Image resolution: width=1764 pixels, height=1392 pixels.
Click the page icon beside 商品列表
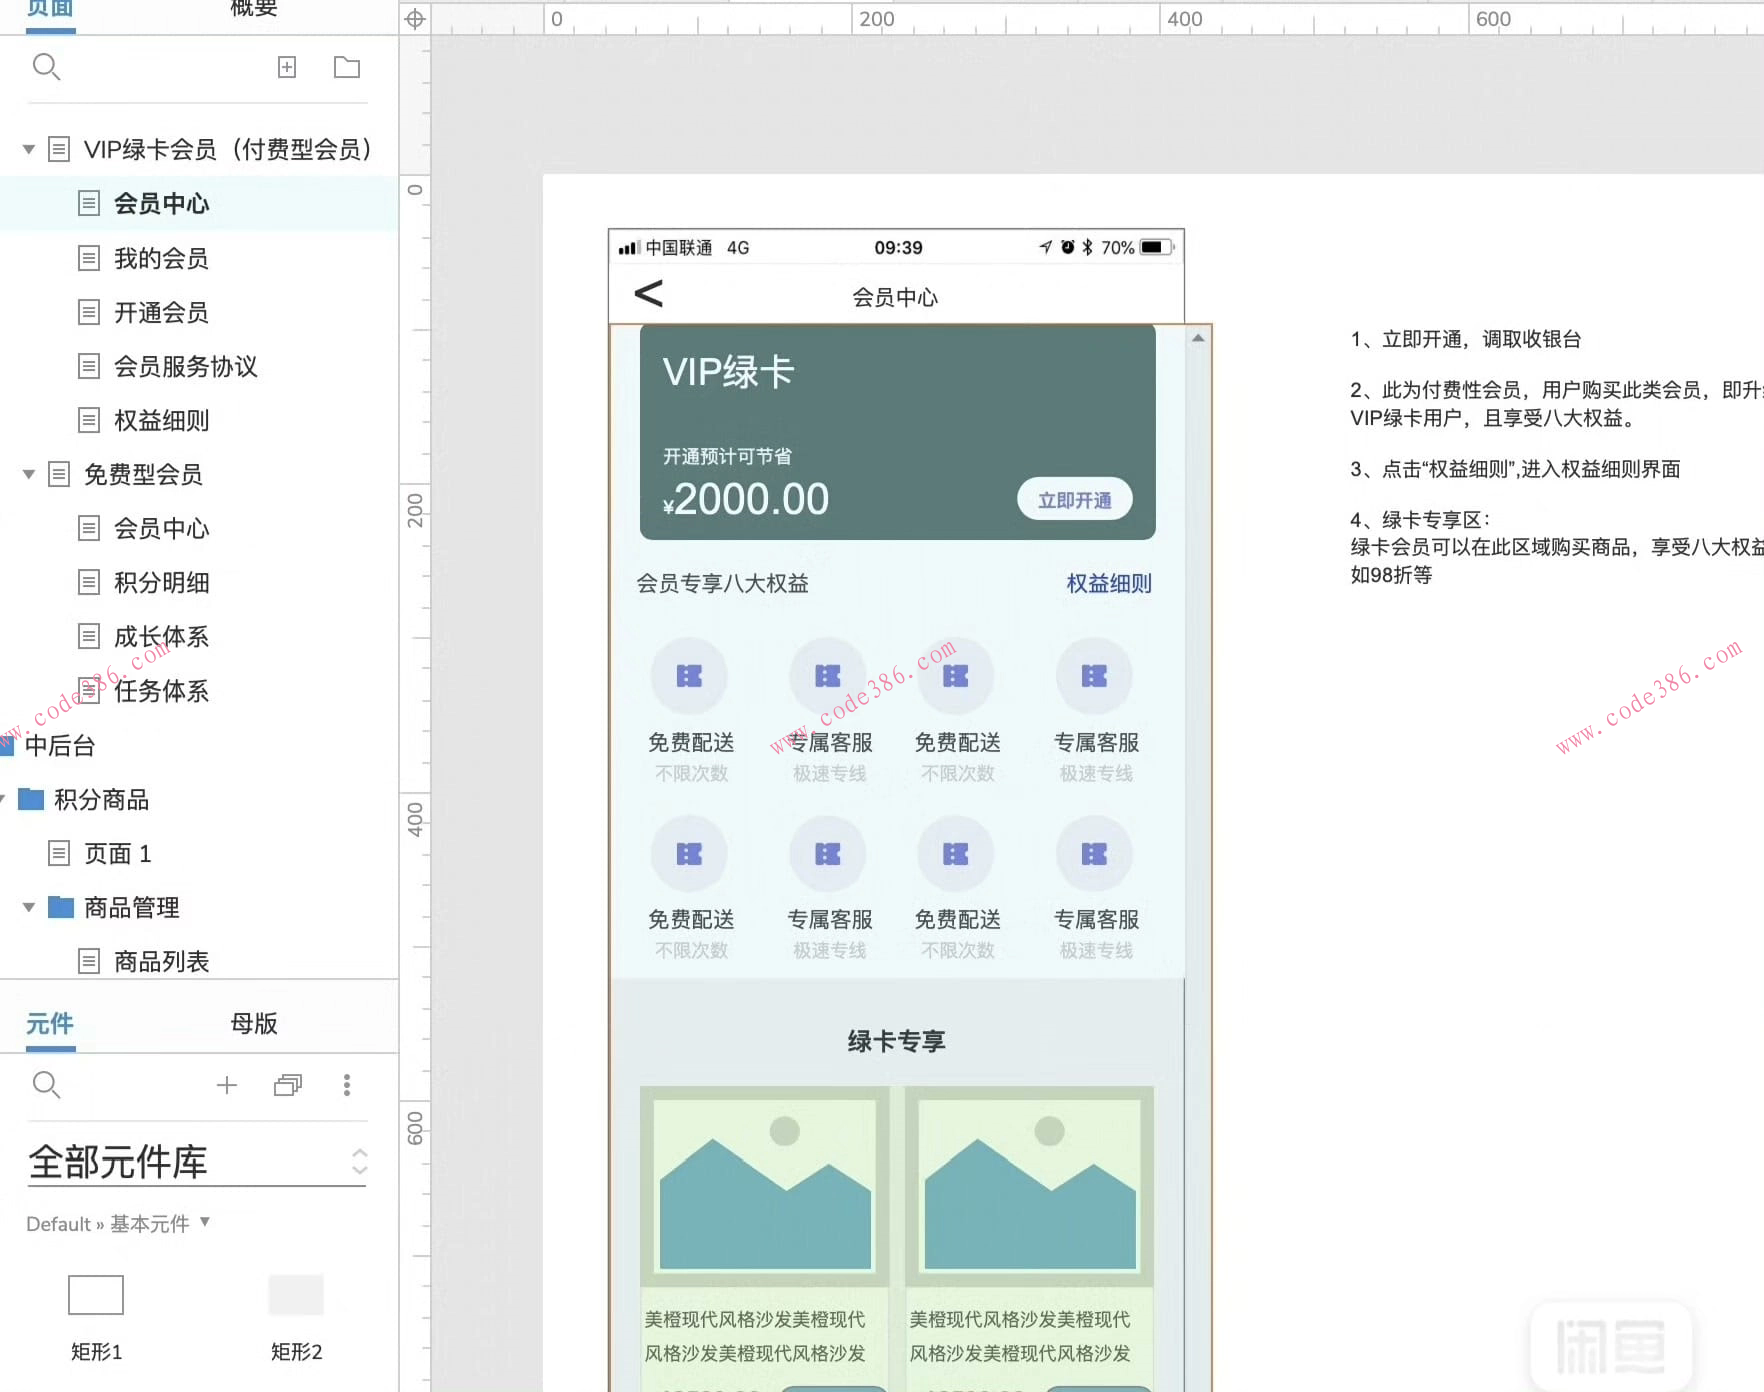tap(90, 960)
